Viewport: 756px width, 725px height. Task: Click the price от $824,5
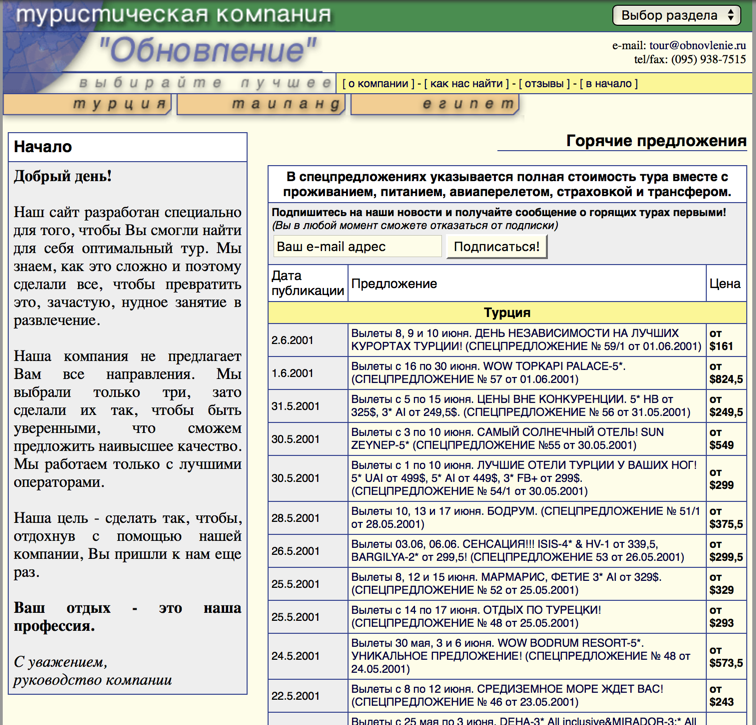pos(726,373)
